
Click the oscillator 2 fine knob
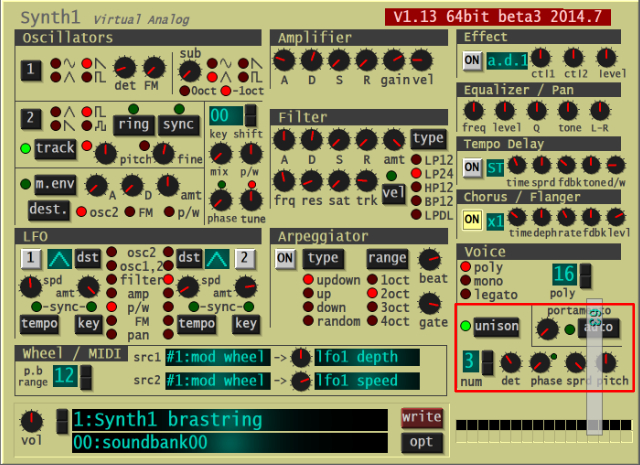pyautogui.click(x=163, y=154)
